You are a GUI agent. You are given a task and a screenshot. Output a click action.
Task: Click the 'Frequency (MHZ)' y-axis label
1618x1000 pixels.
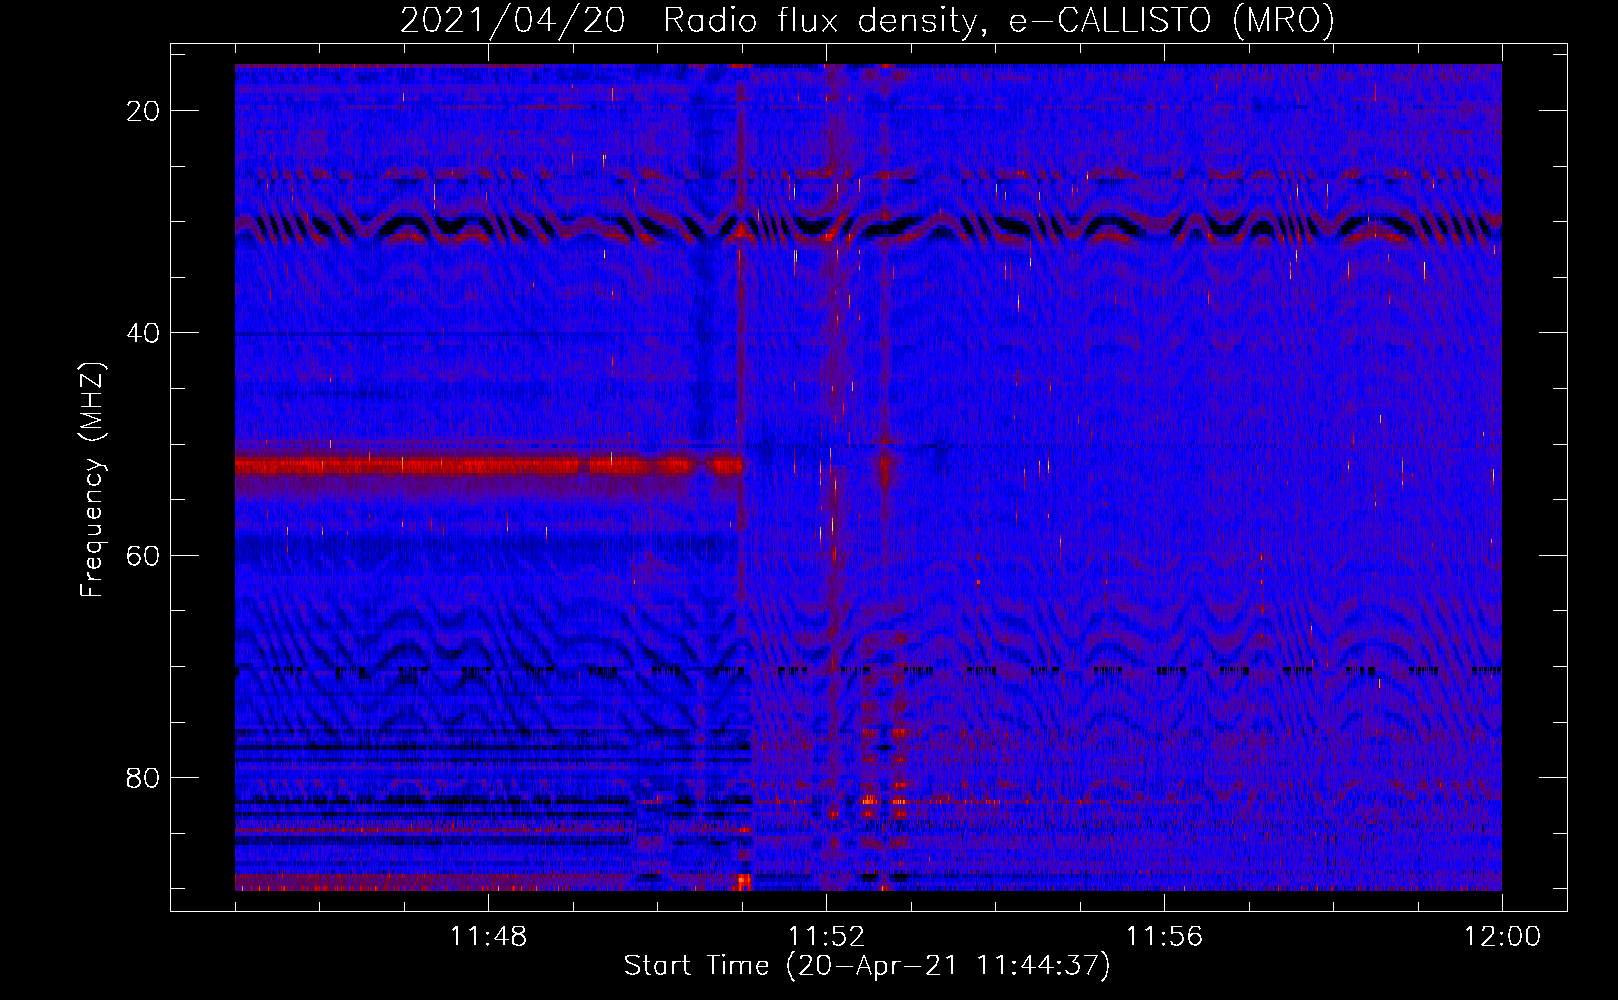coord(92,479)
